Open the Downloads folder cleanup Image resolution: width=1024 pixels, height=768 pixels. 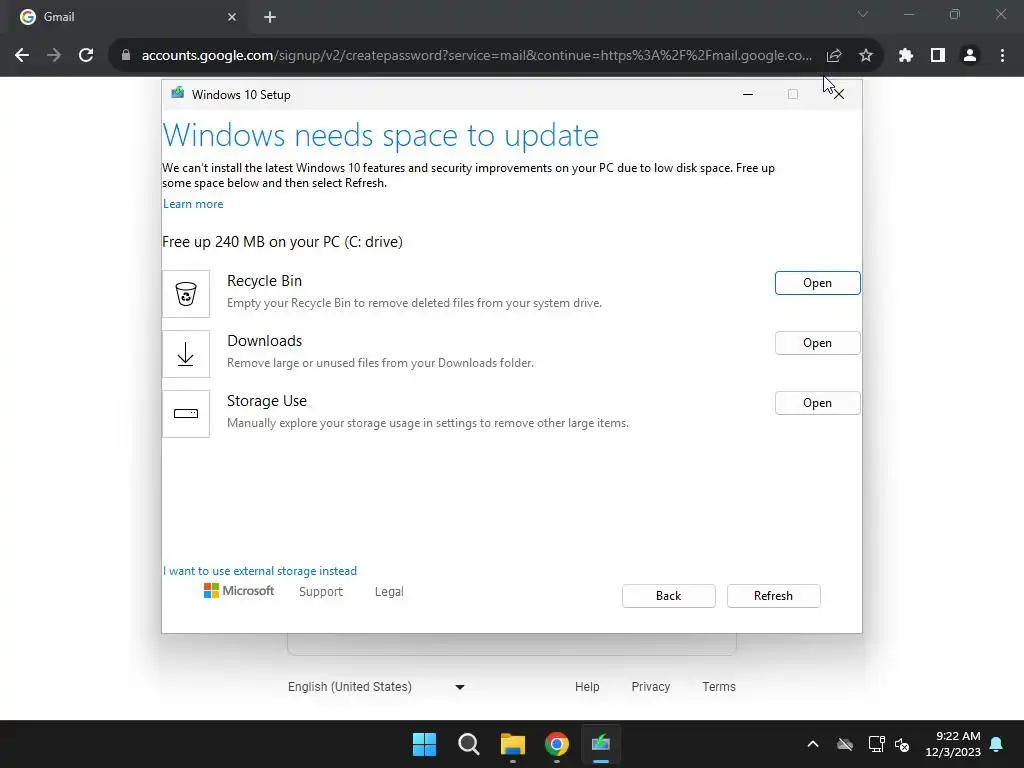817,343
